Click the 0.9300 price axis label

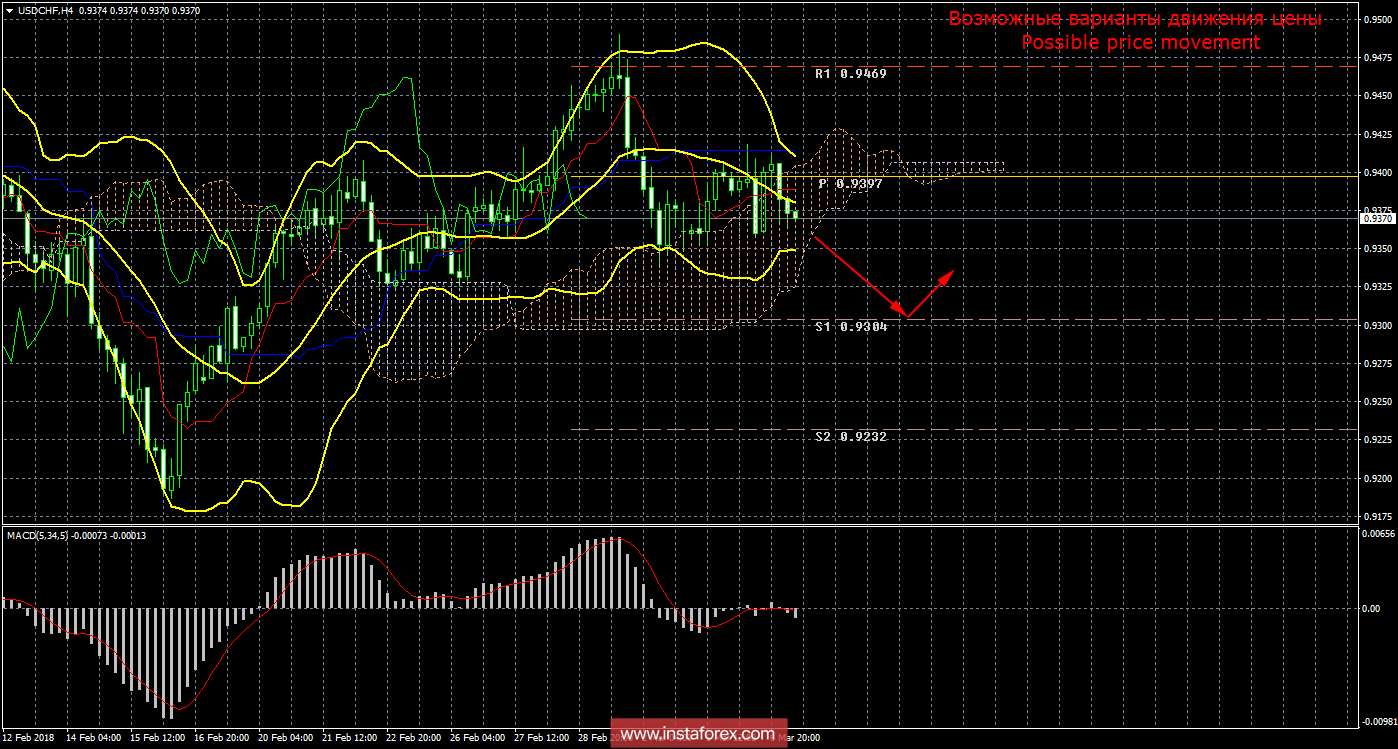pyautogui.click(x=1378, y=326)
